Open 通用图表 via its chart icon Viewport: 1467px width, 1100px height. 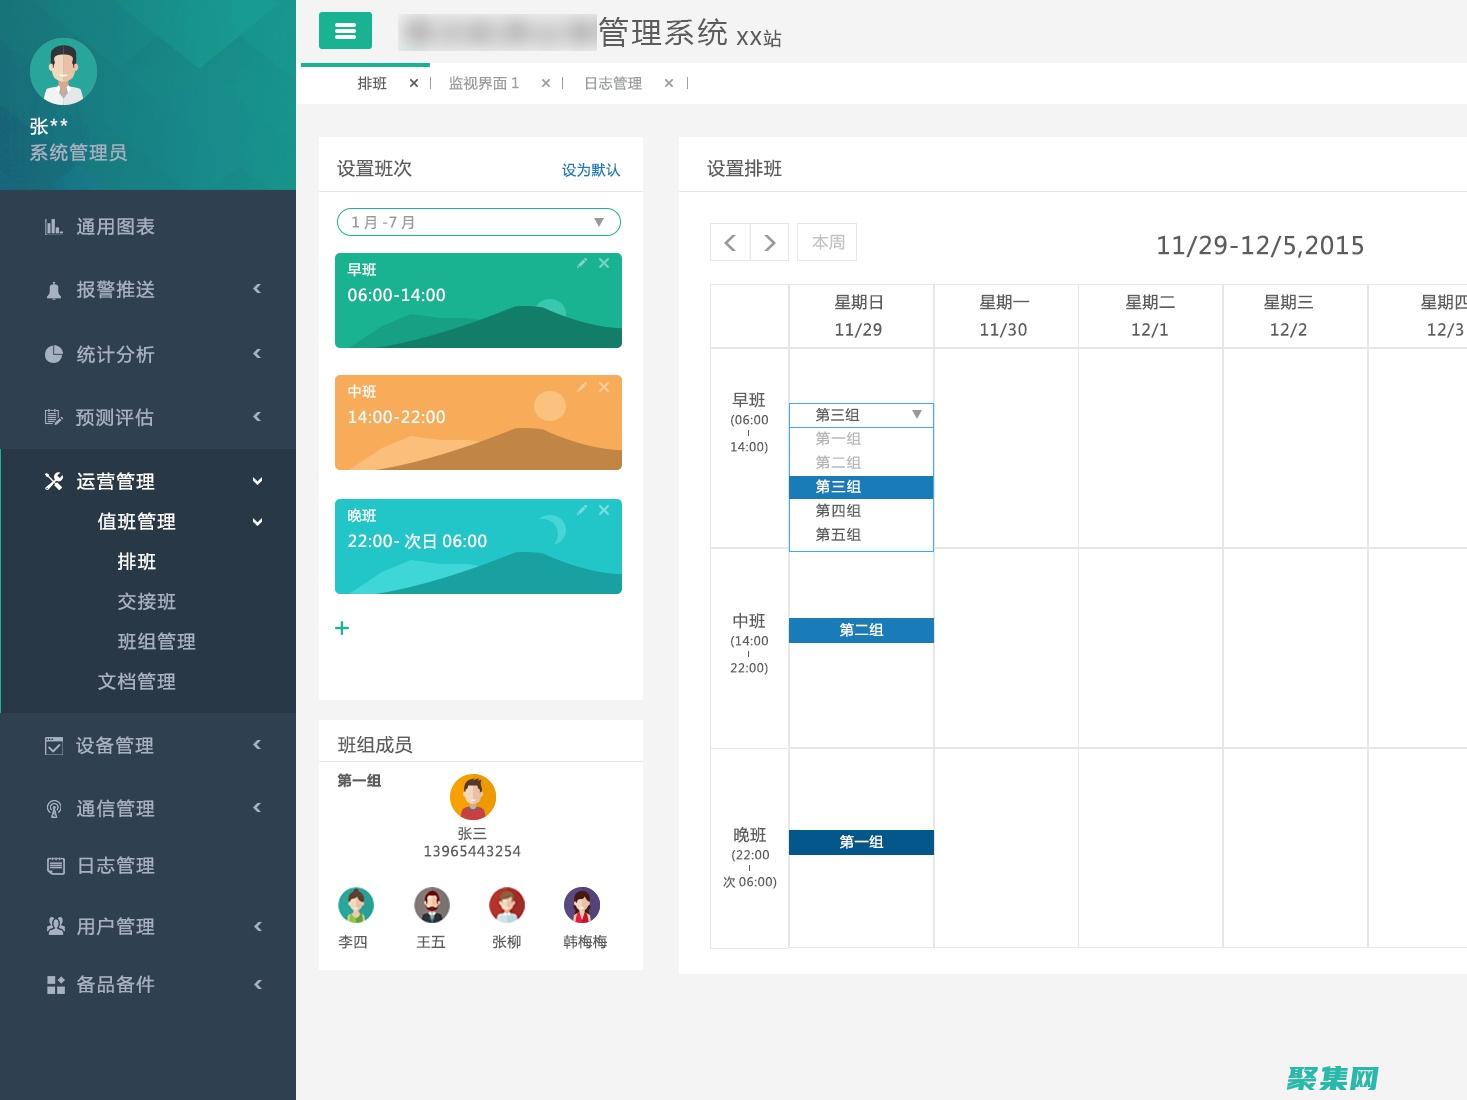54,227
